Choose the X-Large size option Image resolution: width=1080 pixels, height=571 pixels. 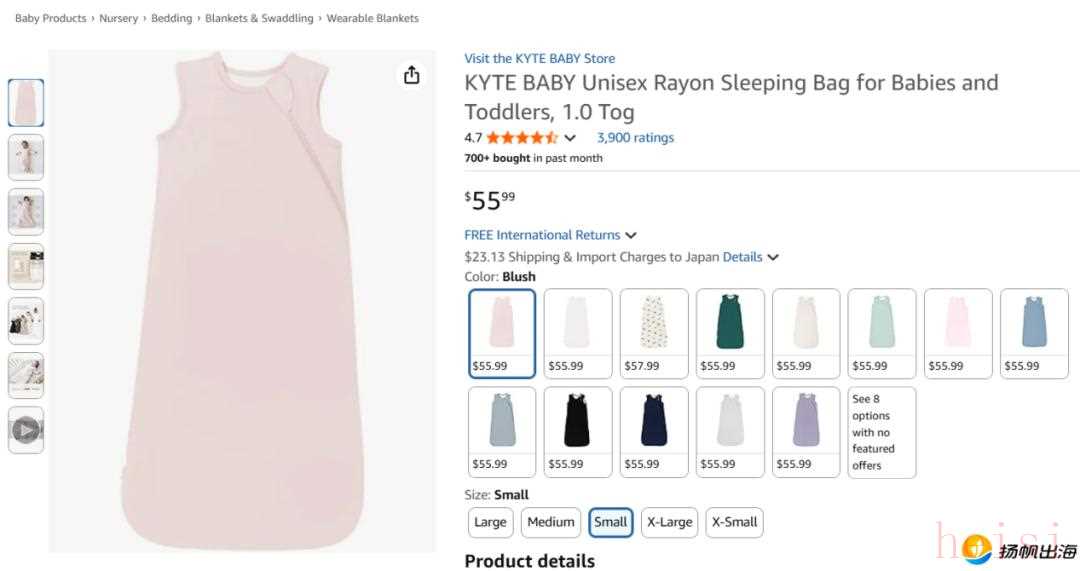pyautogui.click(x=669, y=522)
